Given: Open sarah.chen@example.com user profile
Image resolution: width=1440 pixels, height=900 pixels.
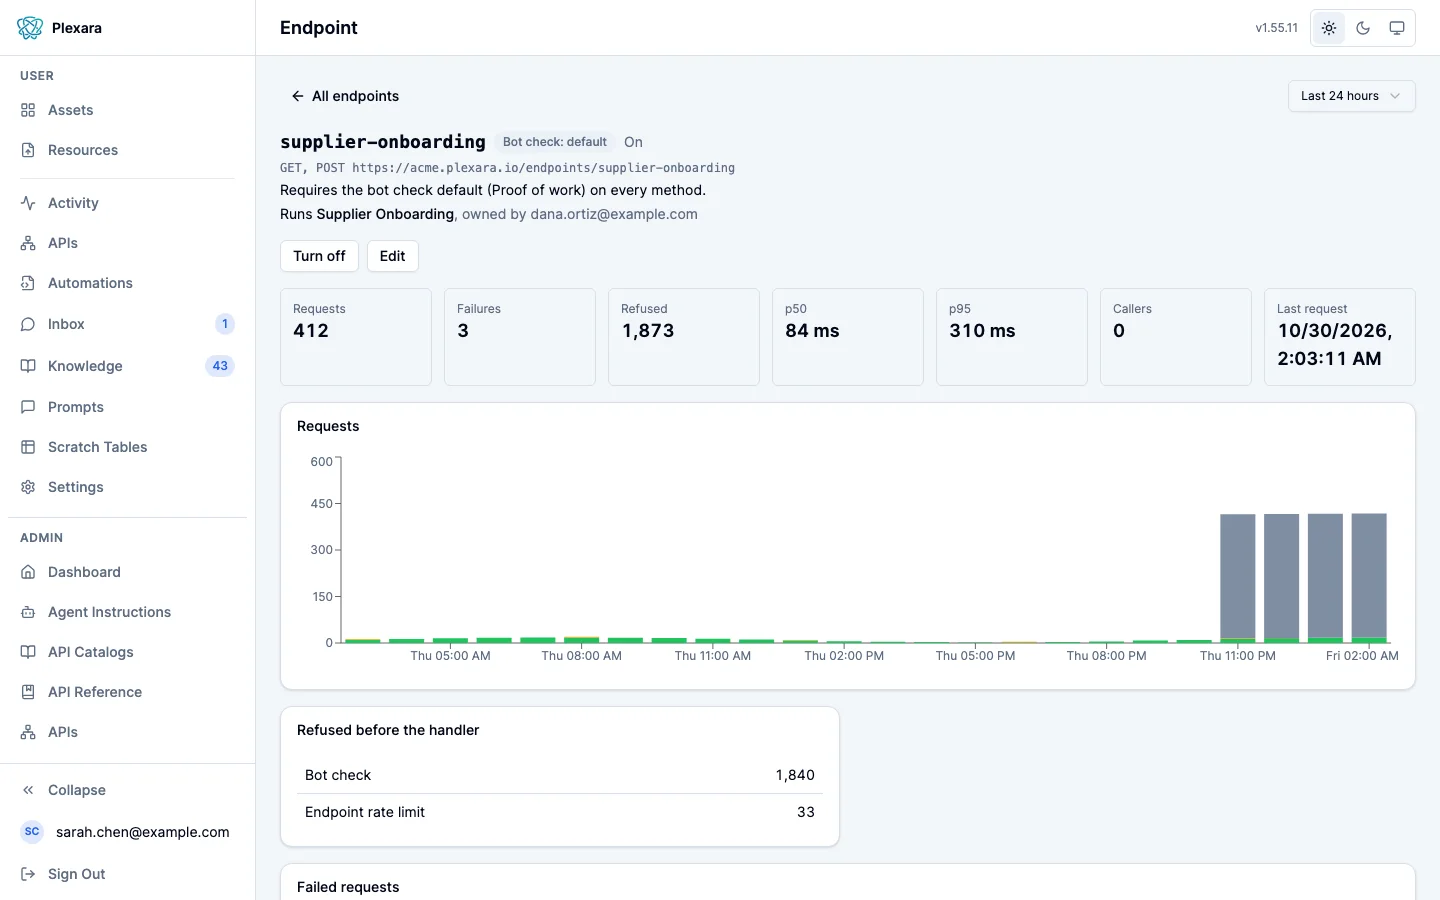Looking at the screenshot, I should tap(127, 832).
